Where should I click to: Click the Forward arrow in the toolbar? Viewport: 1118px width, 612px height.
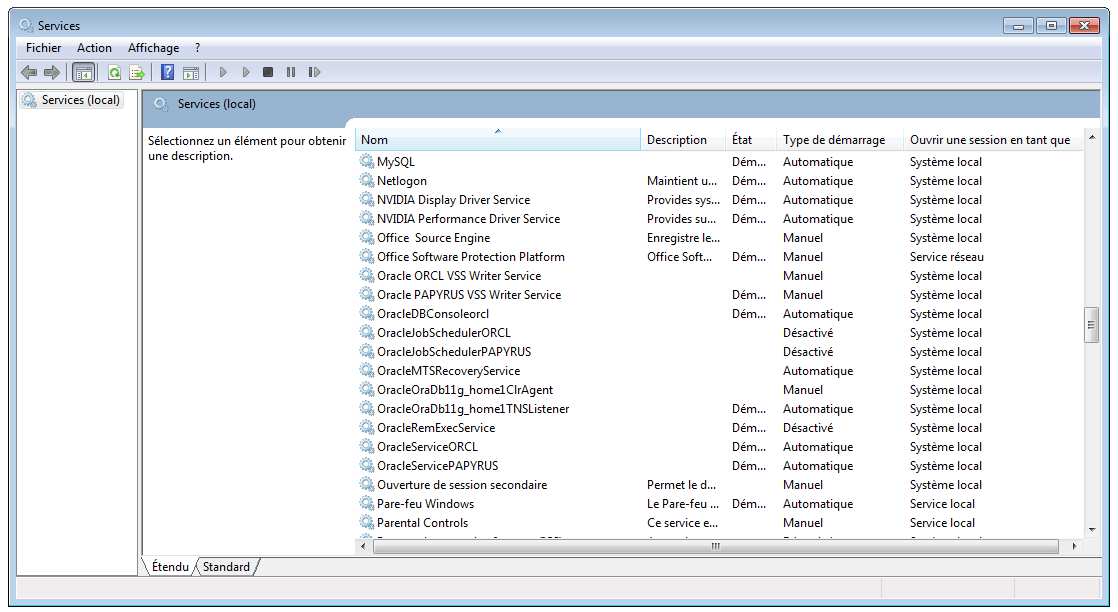coord(51,72)
